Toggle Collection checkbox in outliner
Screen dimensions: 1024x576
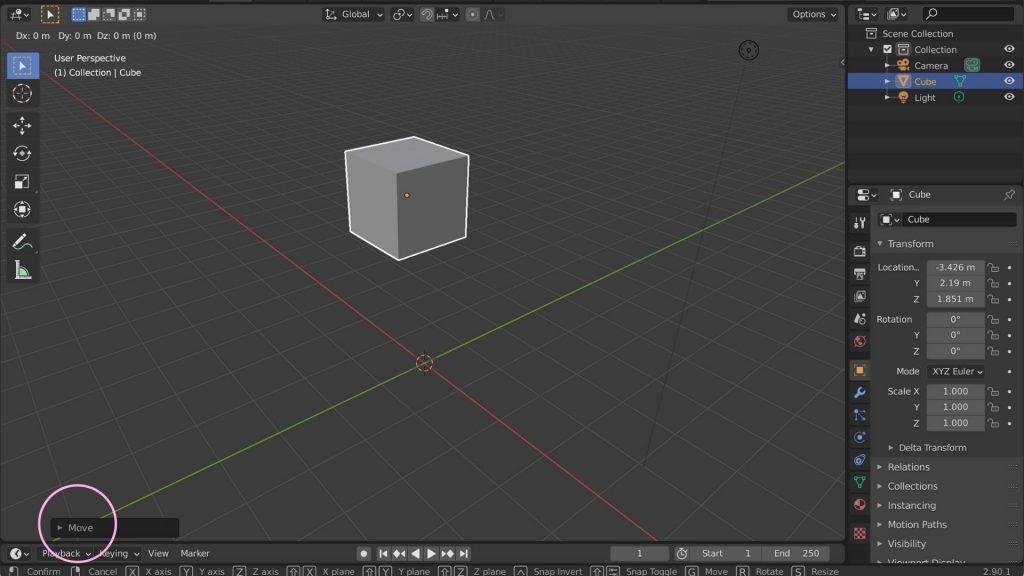coord(887,50)
